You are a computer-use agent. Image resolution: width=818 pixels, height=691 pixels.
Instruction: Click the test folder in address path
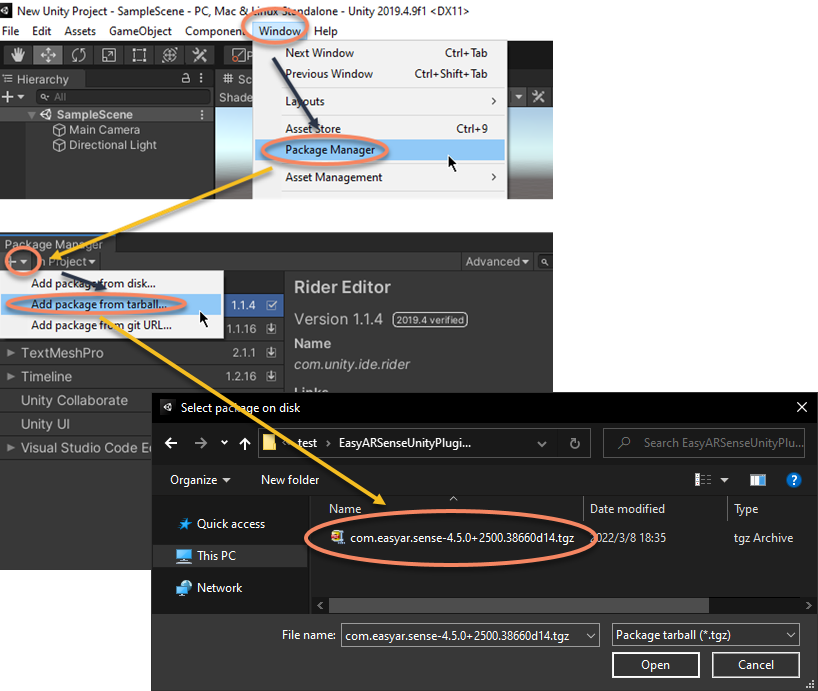(307, 443)
